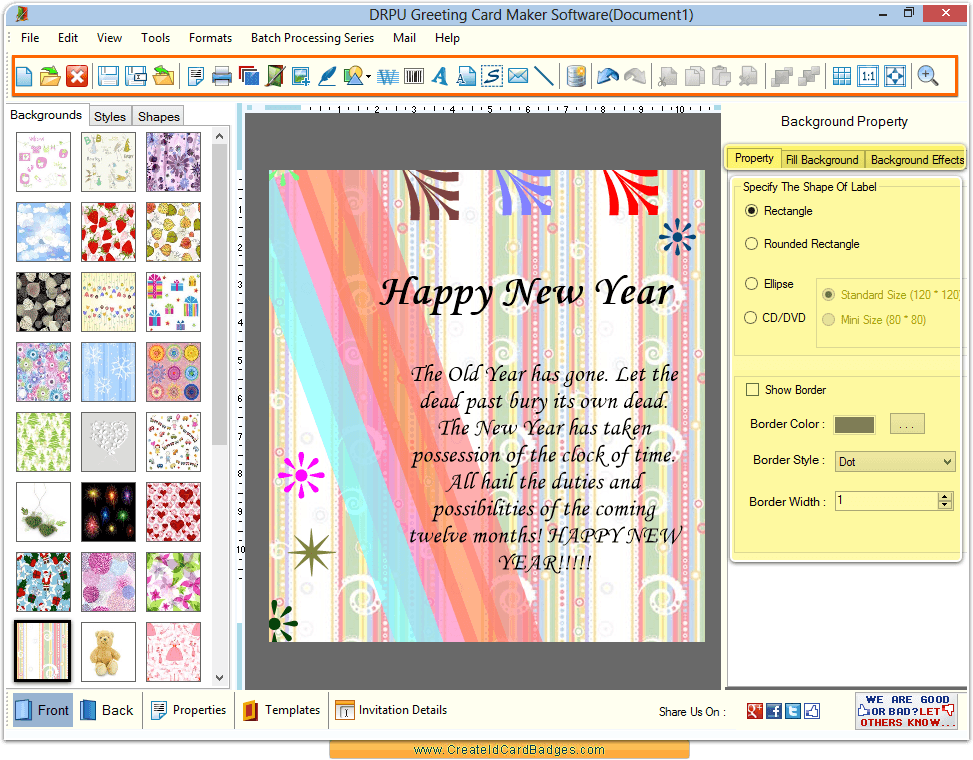This screenshot has width=973, height=760.
Task: Click the Save As icon
Action: tap(136, 76)
